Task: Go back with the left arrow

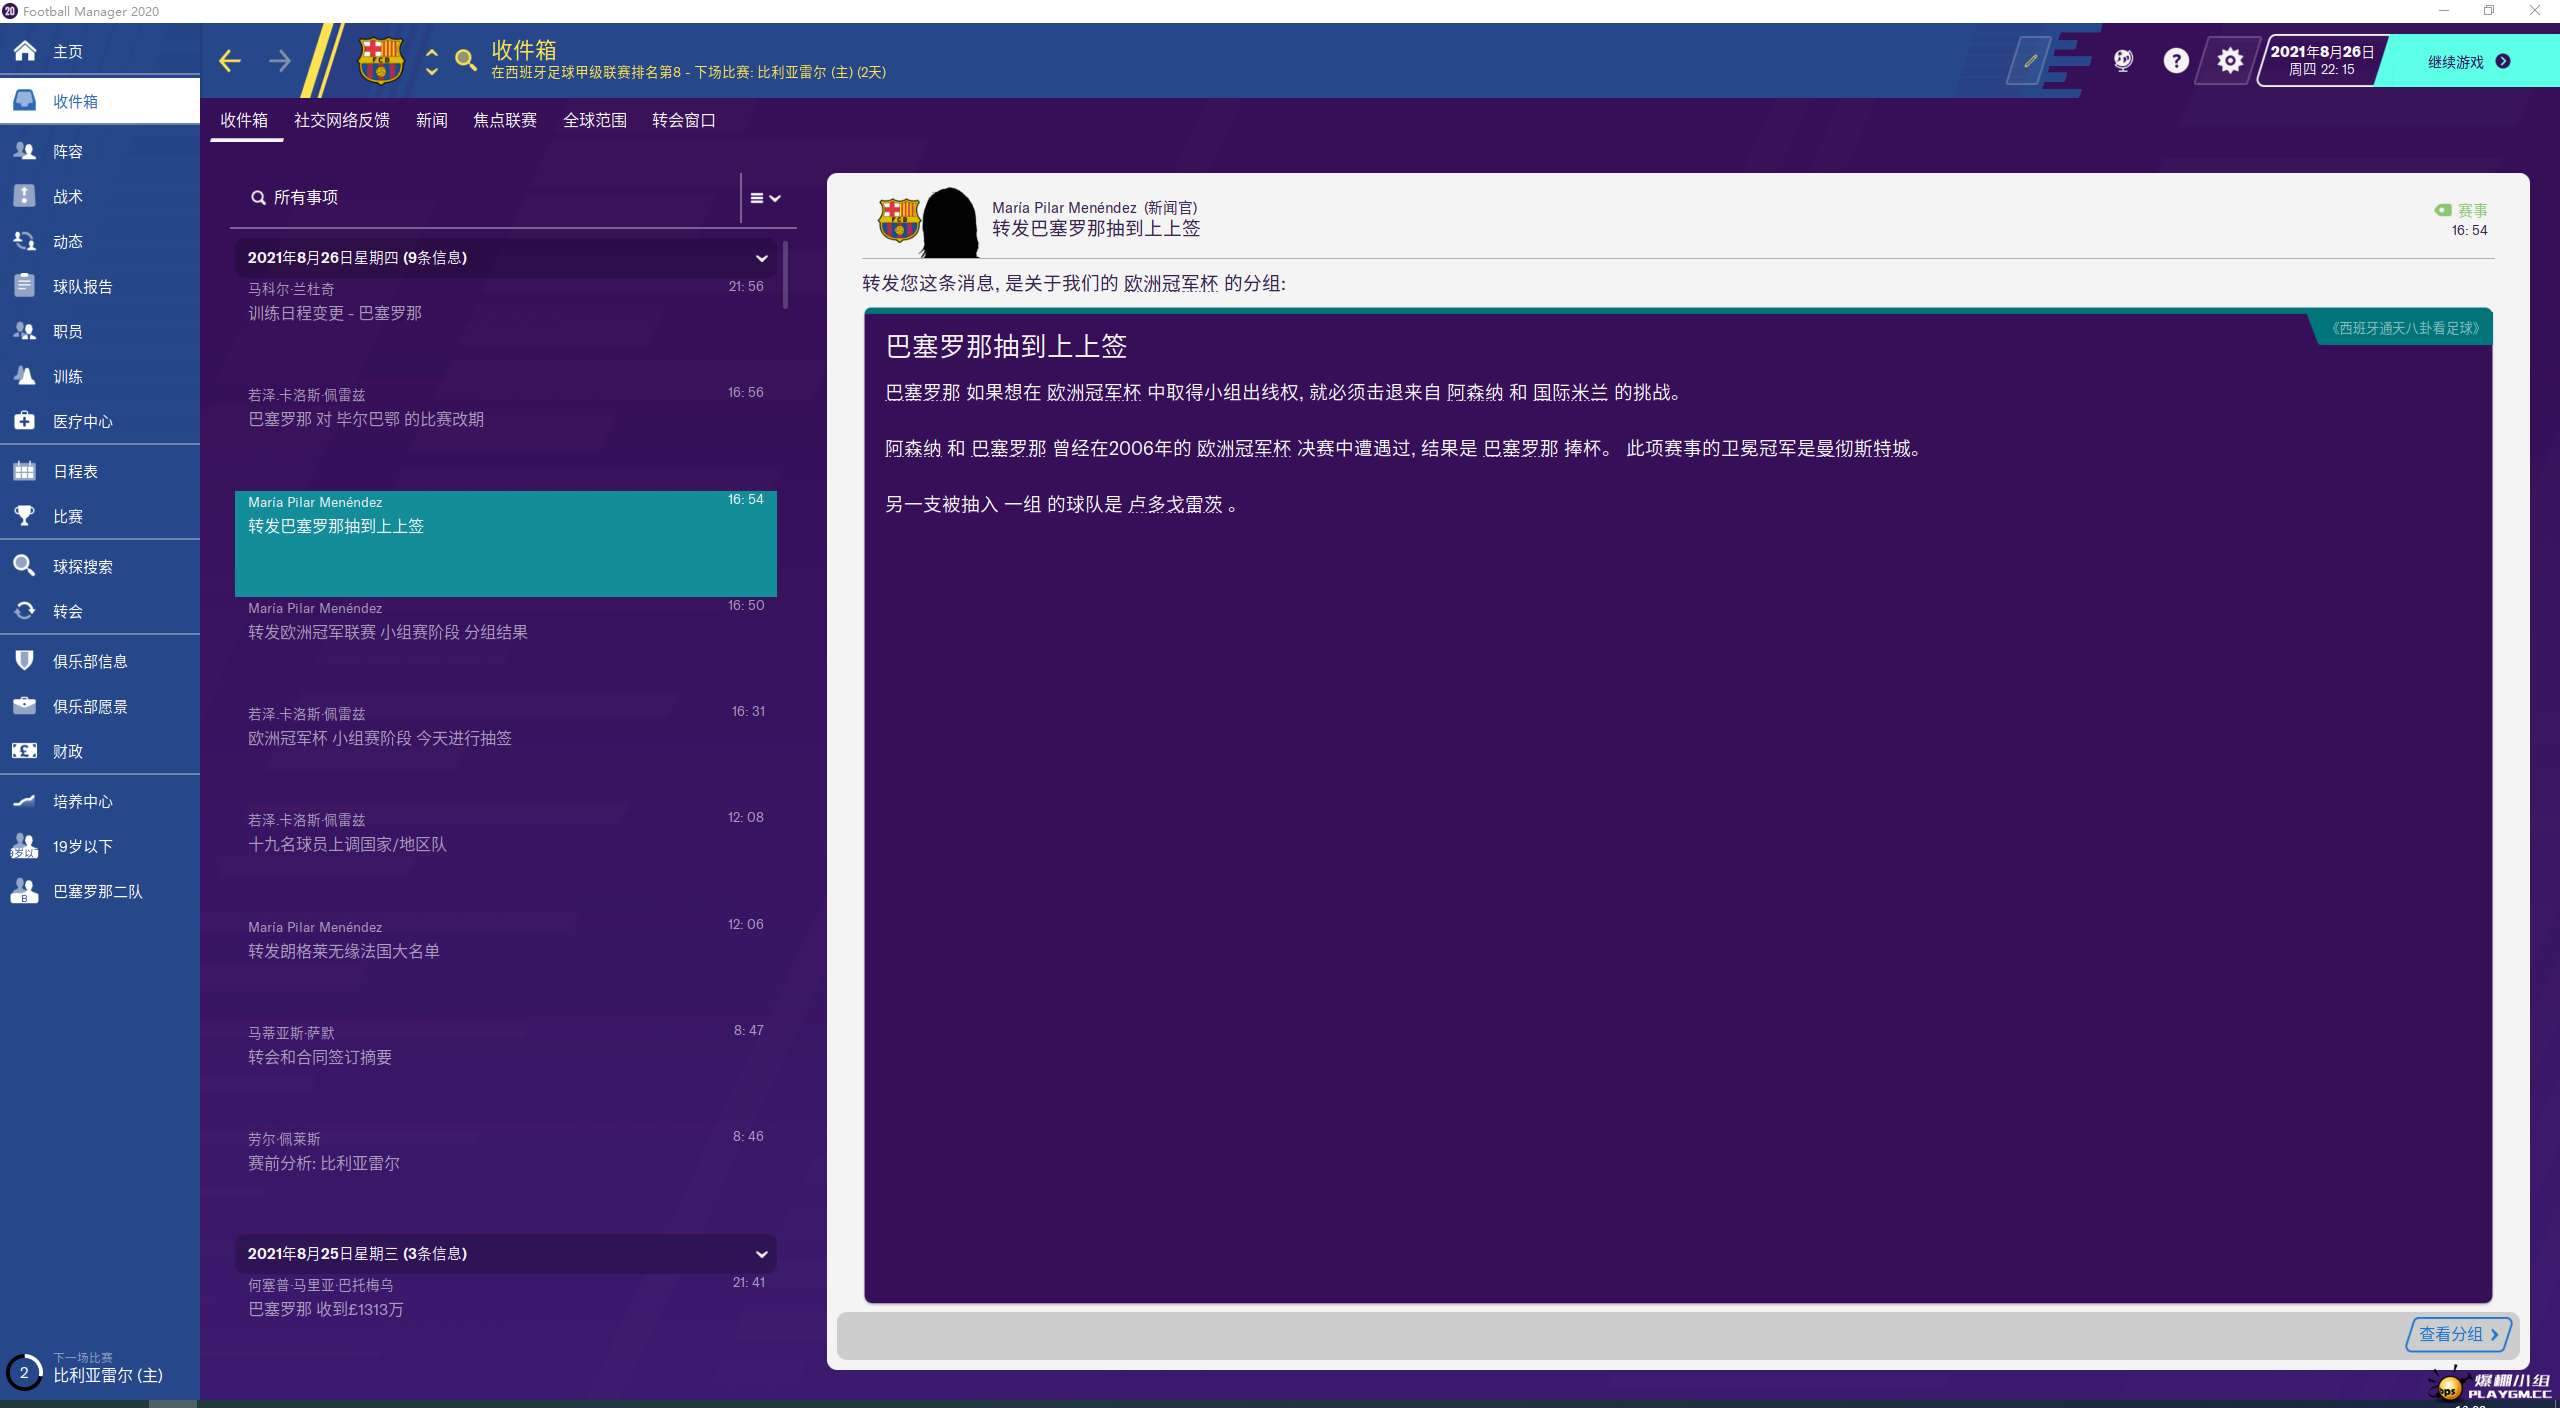Action: coord(230,61)
